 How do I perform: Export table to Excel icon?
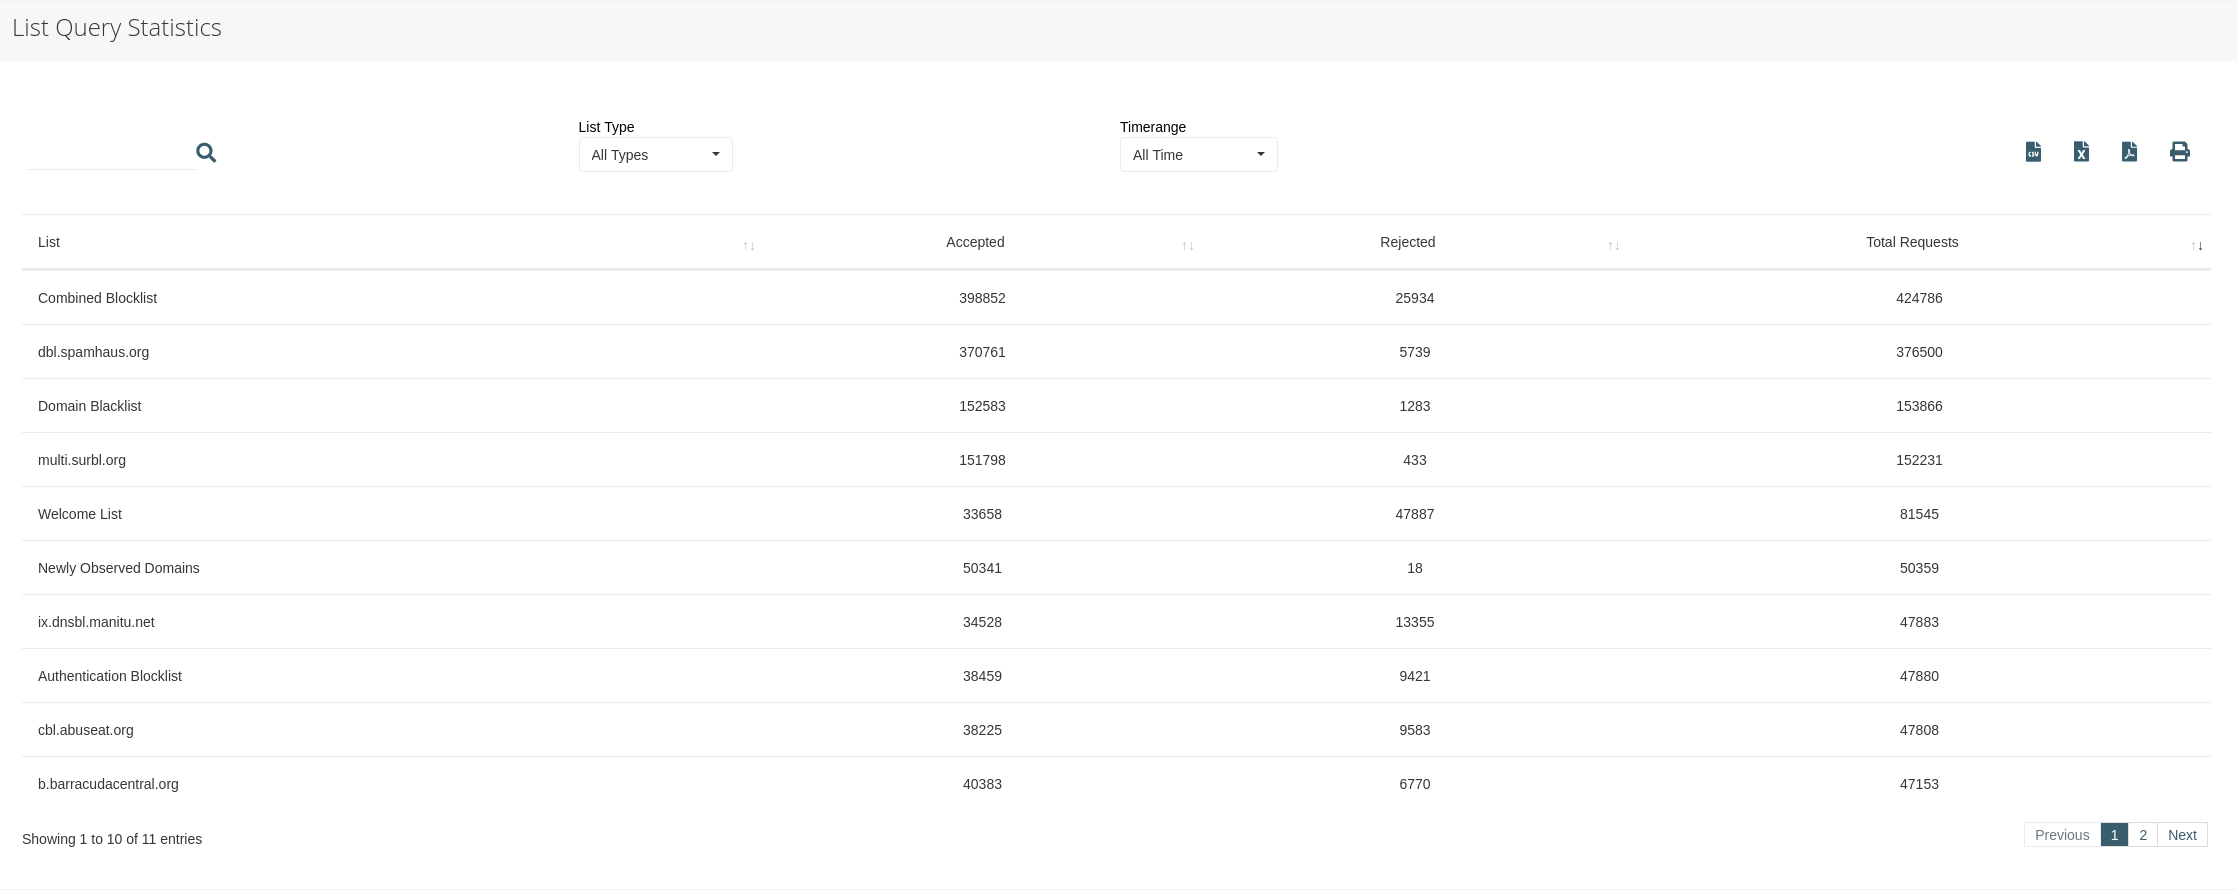coord(2081,152)
